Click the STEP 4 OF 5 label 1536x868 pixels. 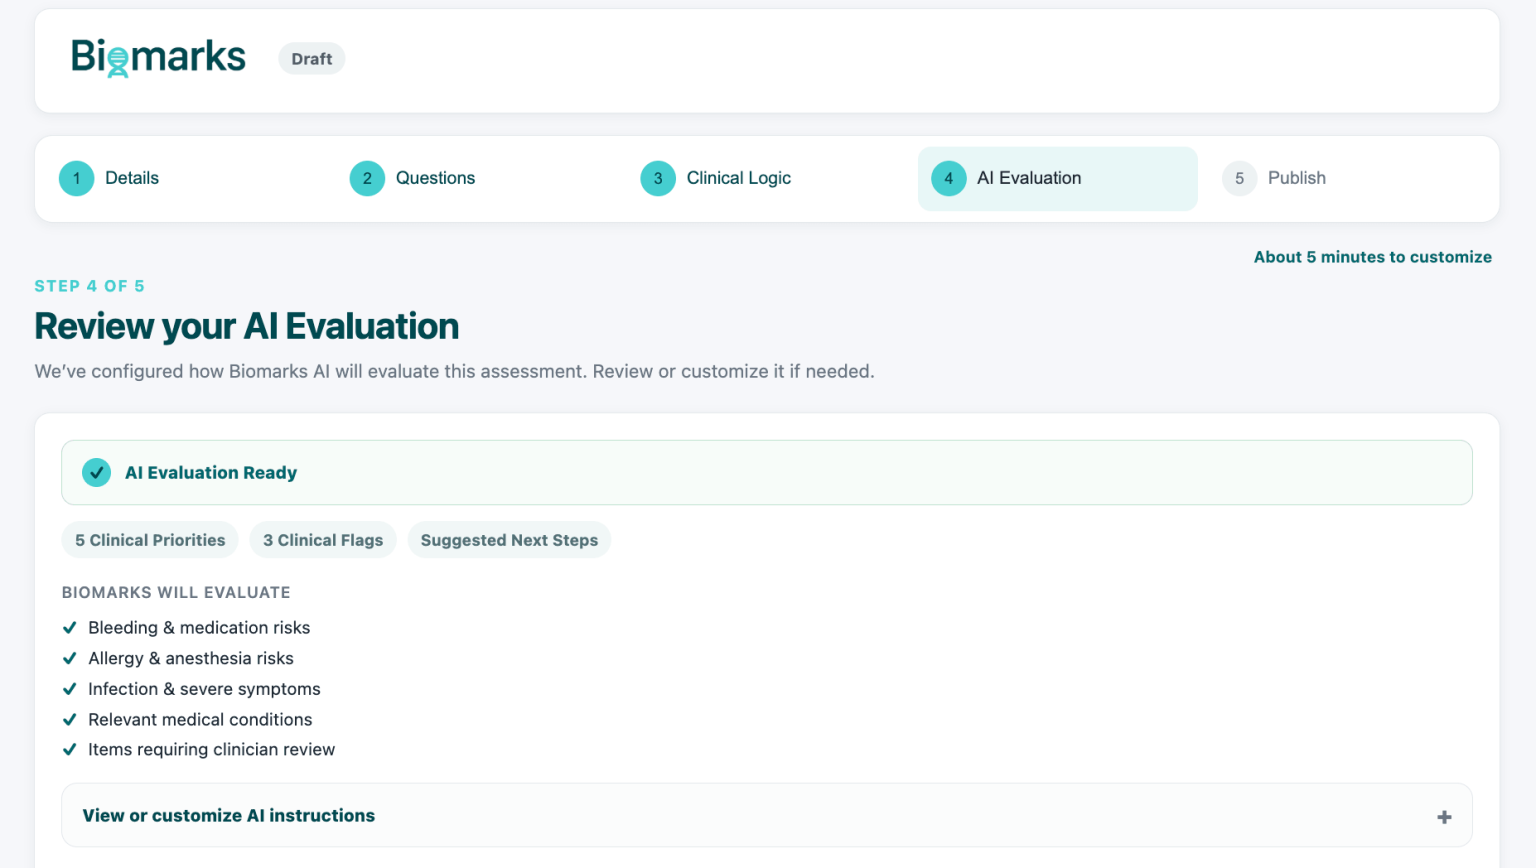coord(90,286)
